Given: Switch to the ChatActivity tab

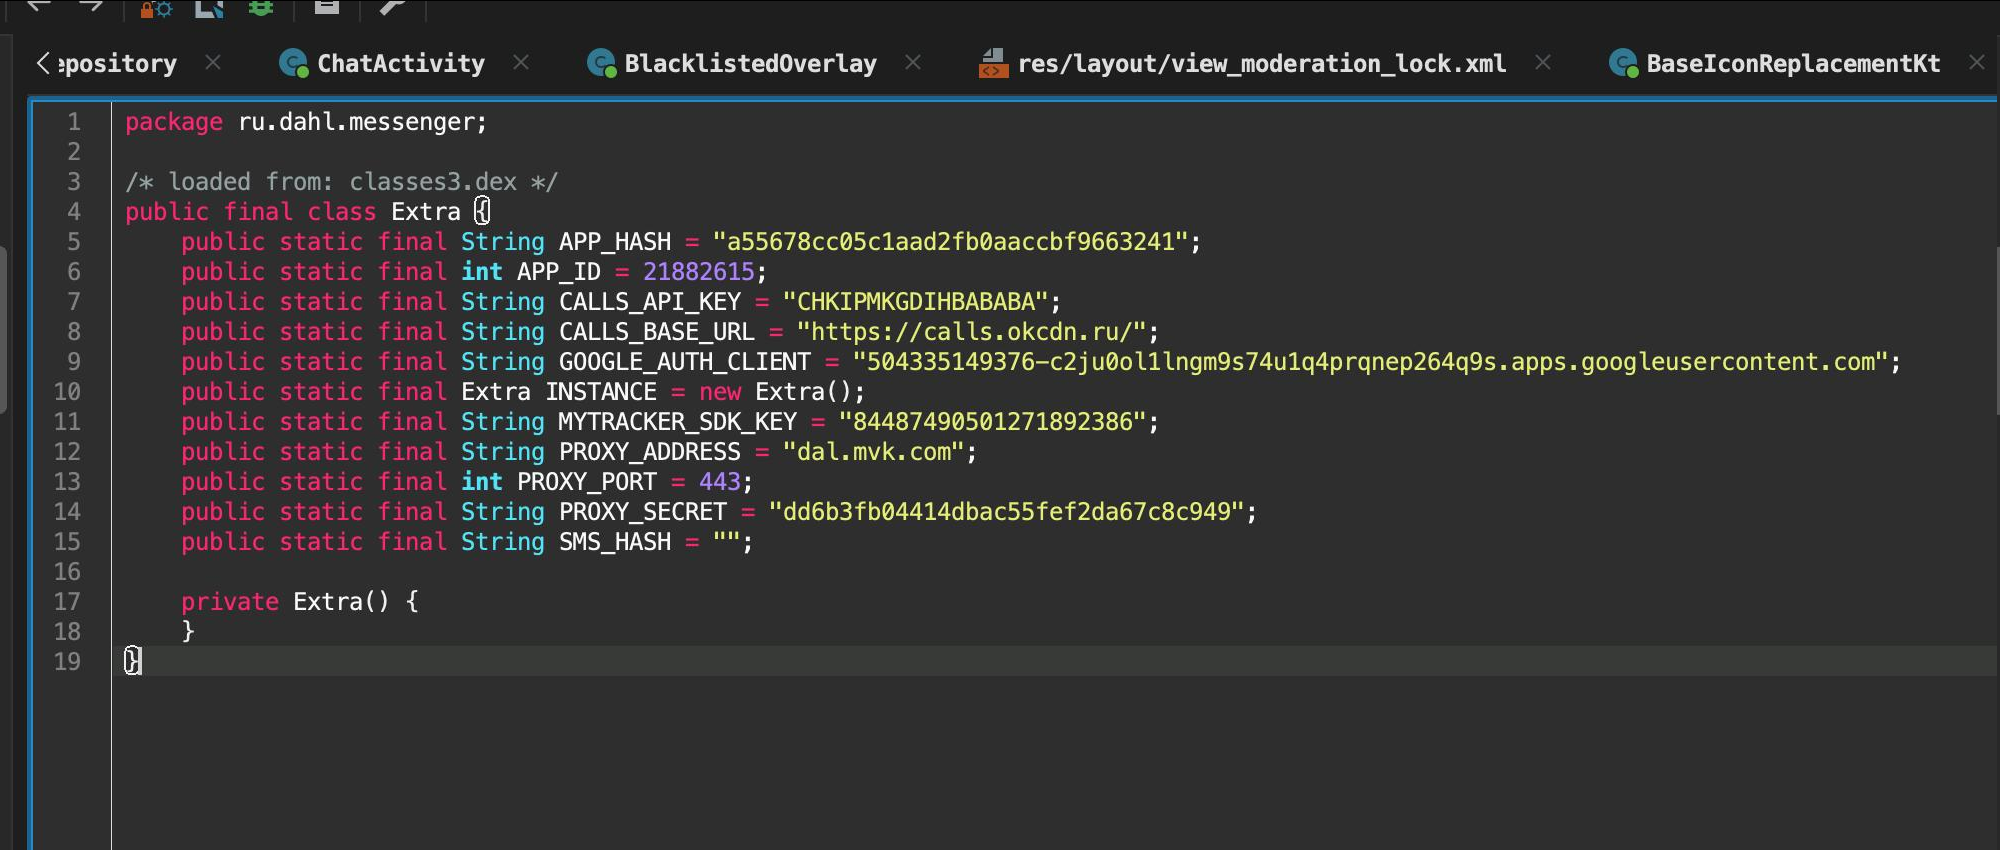Looking at the screenshot, I should tap(400, 64).
